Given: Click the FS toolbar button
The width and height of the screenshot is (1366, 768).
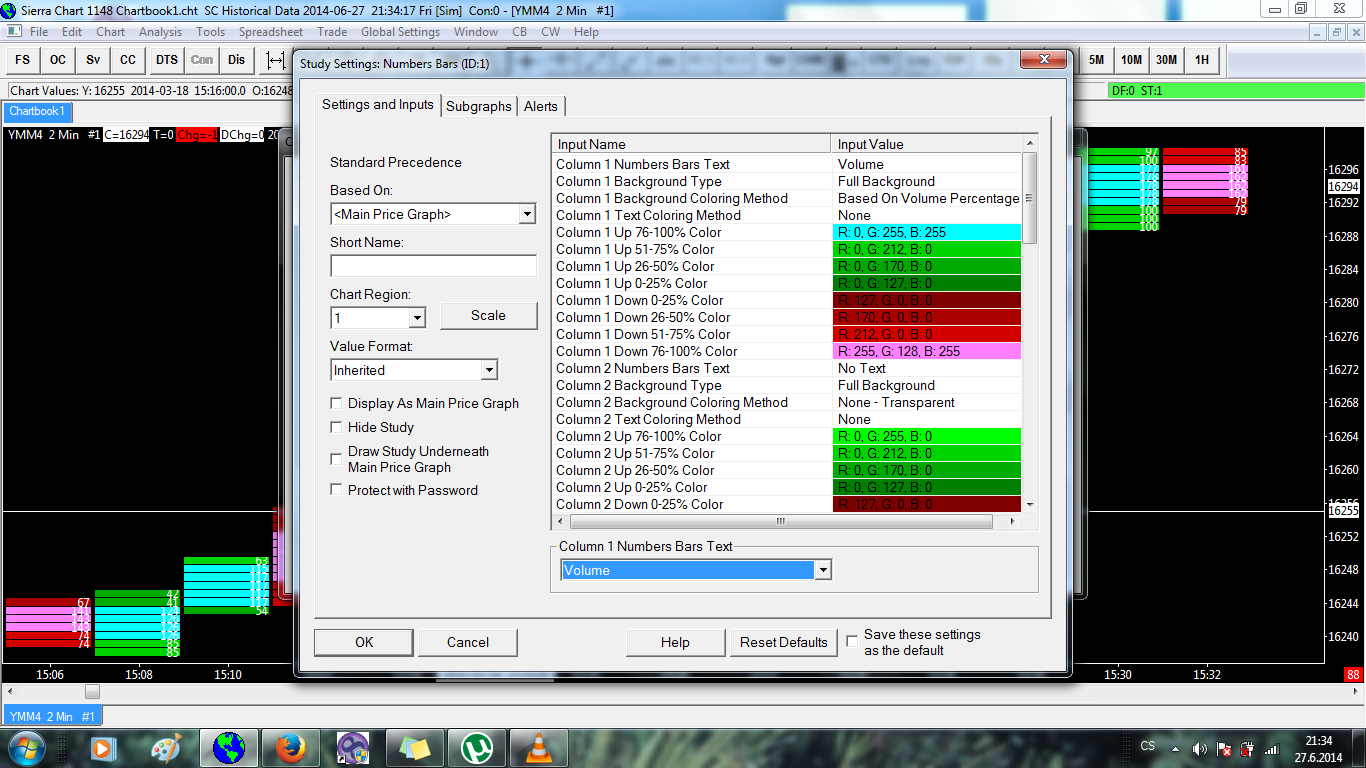Looking at the screenshot, I should 23,60.
